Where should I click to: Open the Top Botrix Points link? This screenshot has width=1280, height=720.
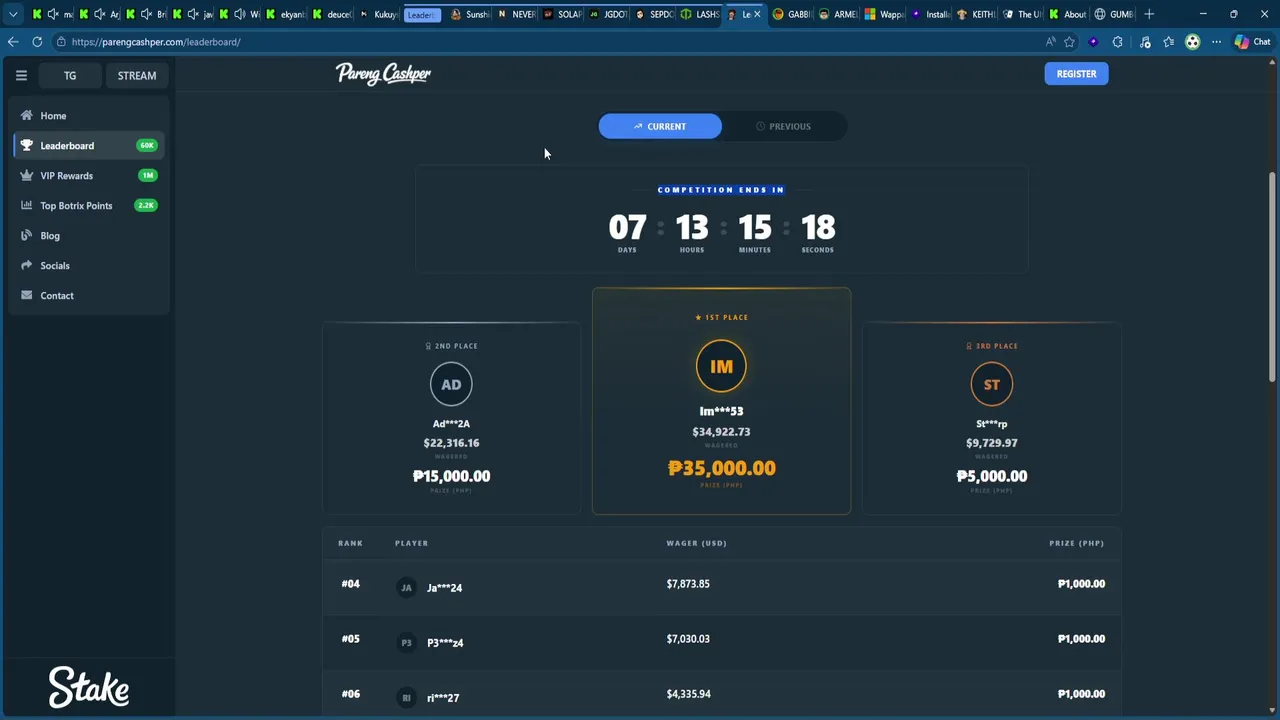(90, 206)
